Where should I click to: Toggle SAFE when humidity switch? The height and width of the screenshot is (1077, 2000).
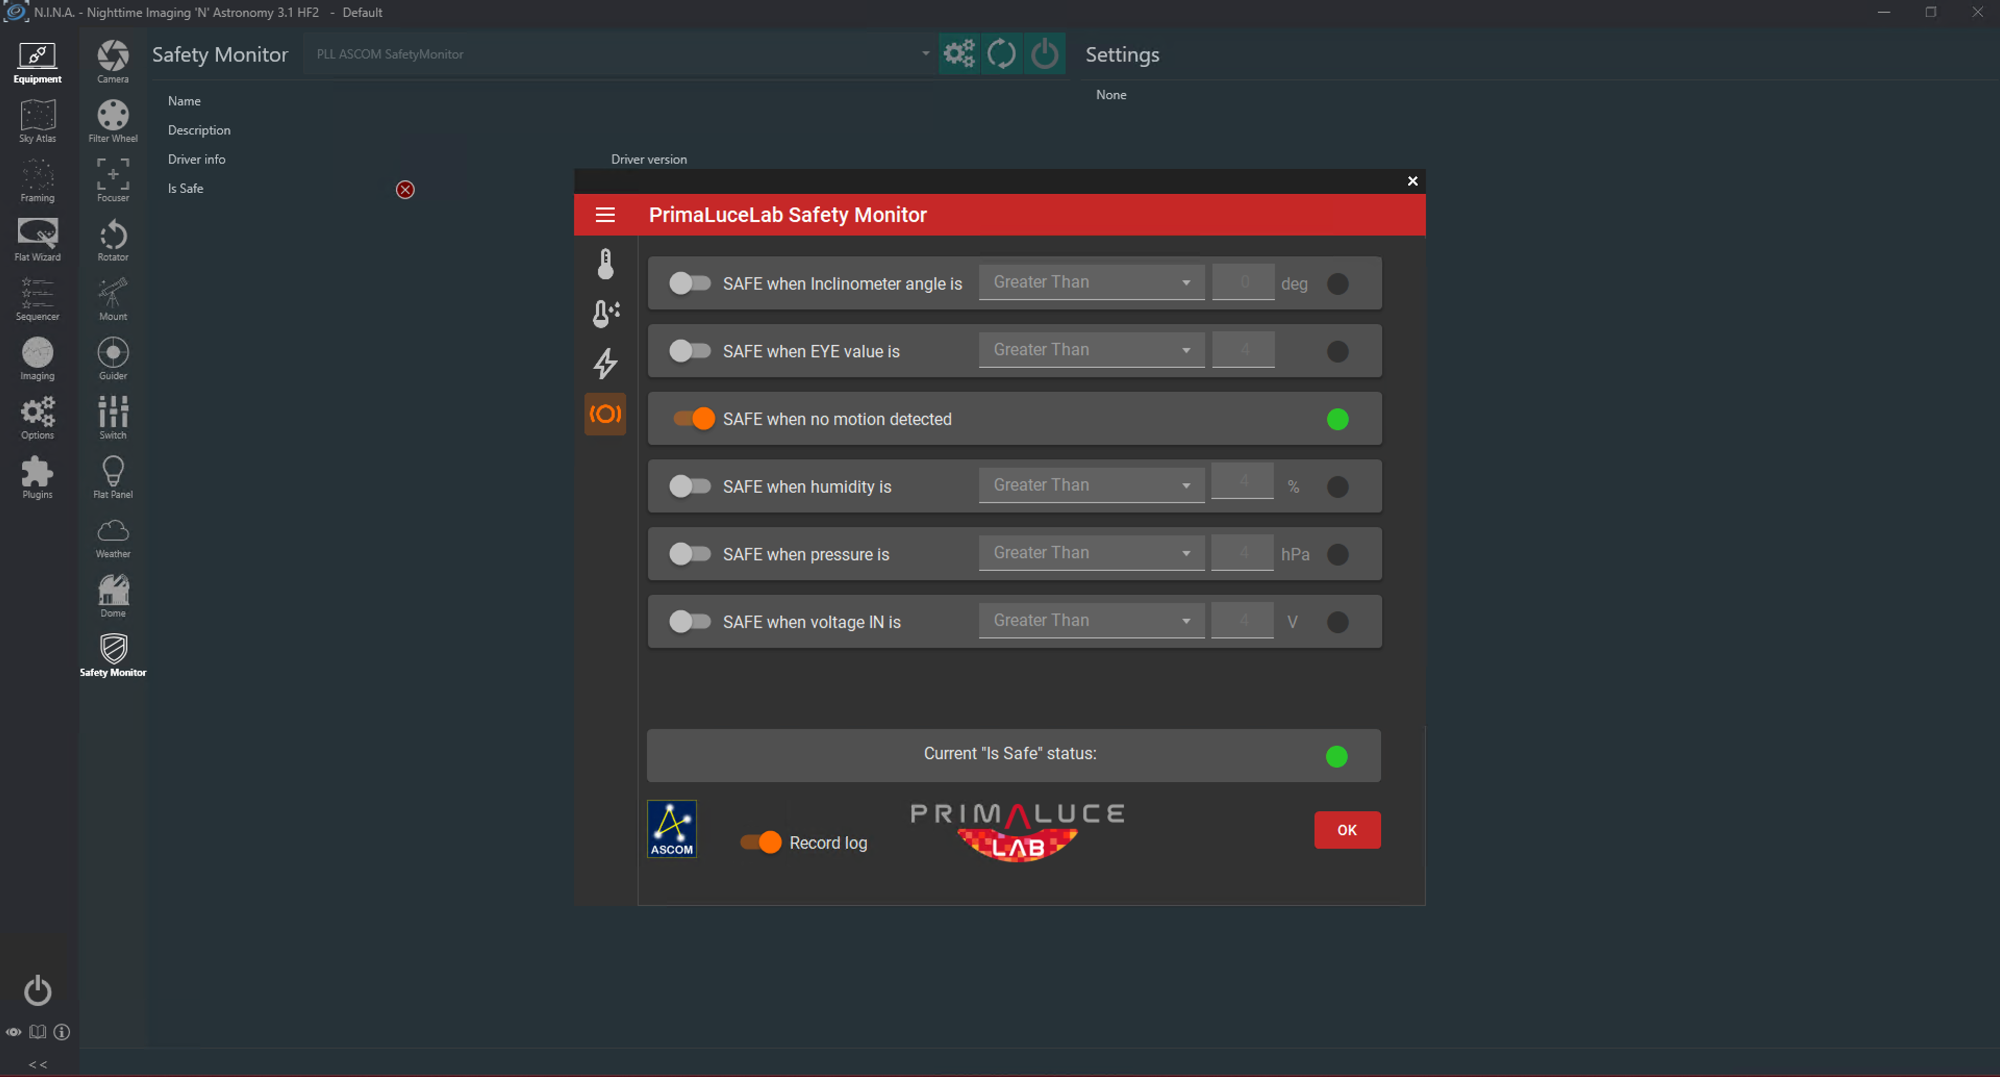click(690, 487)
